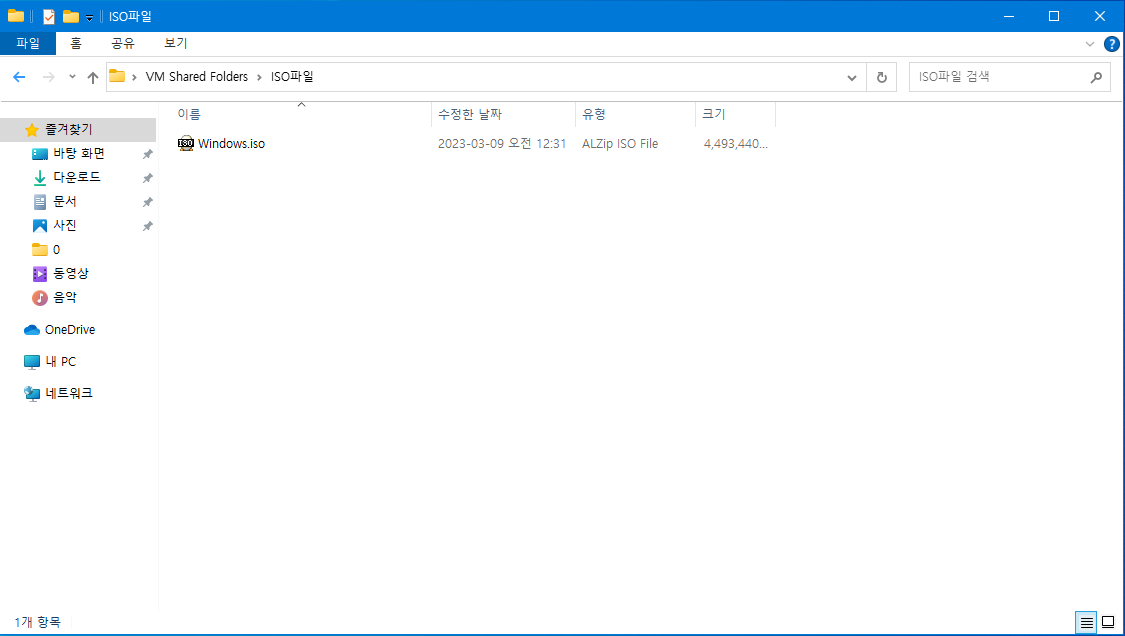Sort by the 수정한 날짜 column

(x=470, y=115)
